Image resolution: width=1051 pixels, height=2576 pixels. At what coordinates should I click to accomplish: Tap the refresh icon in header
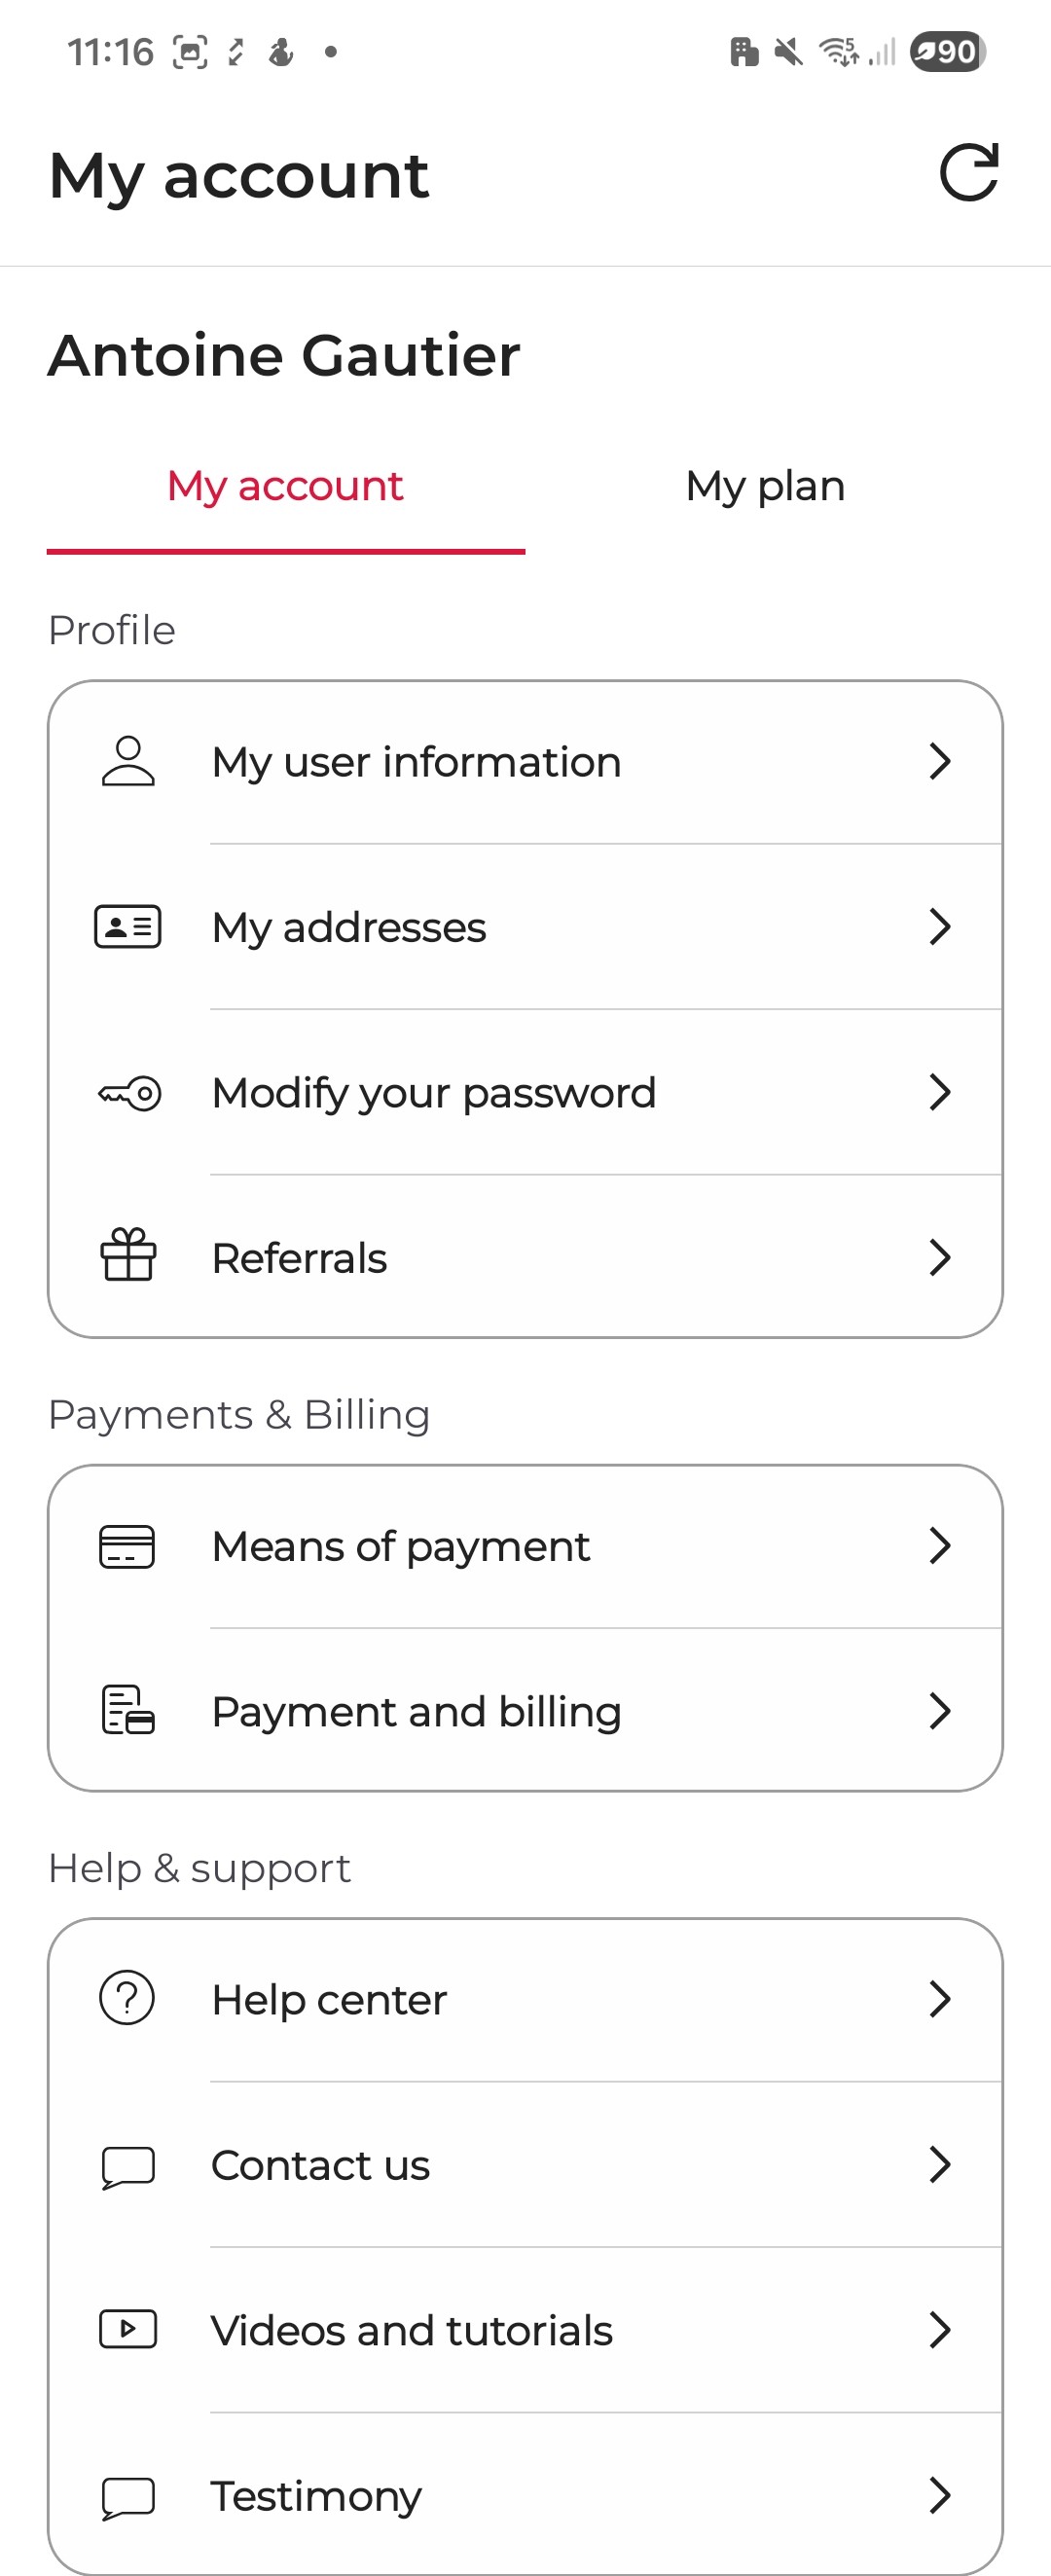[x=969, y=173]
